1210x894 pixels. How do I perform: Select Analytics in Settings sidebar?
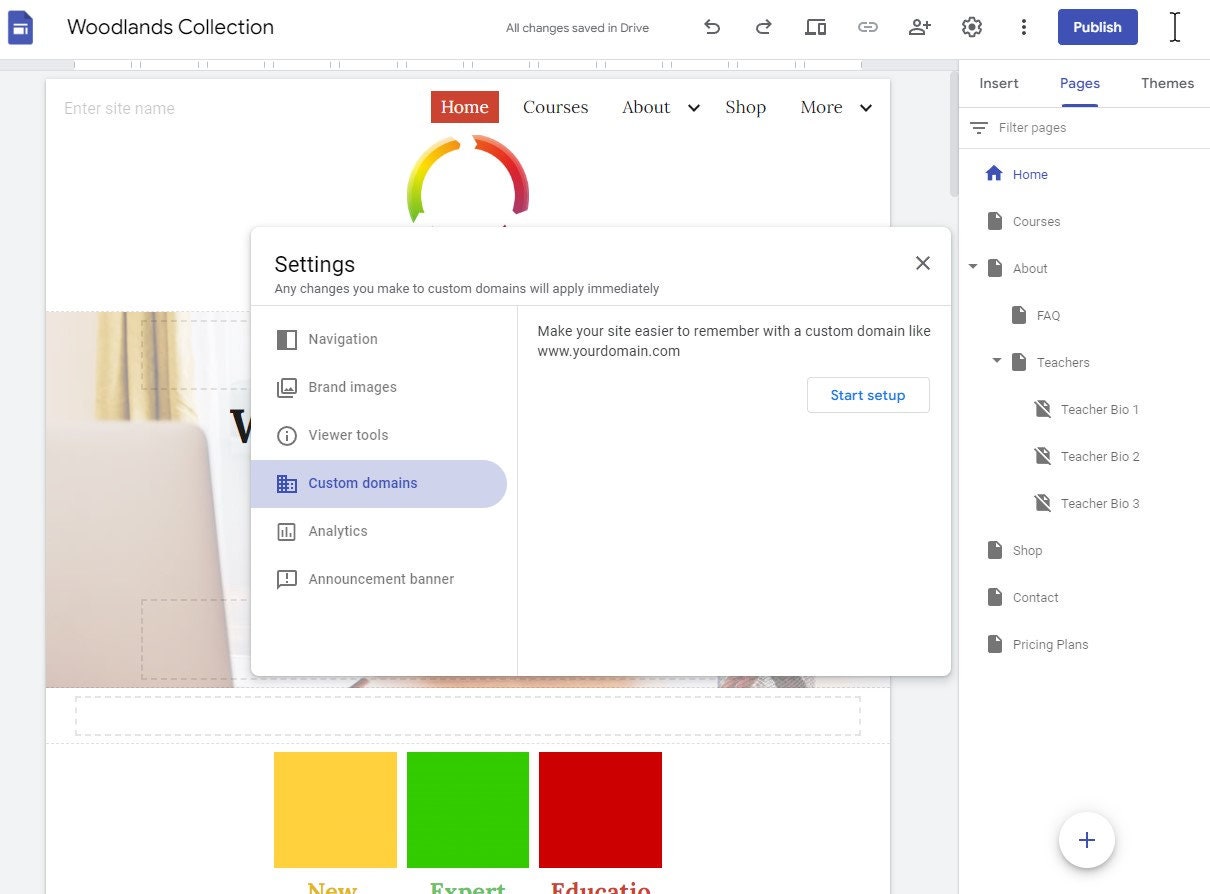(x=338, y=531)
